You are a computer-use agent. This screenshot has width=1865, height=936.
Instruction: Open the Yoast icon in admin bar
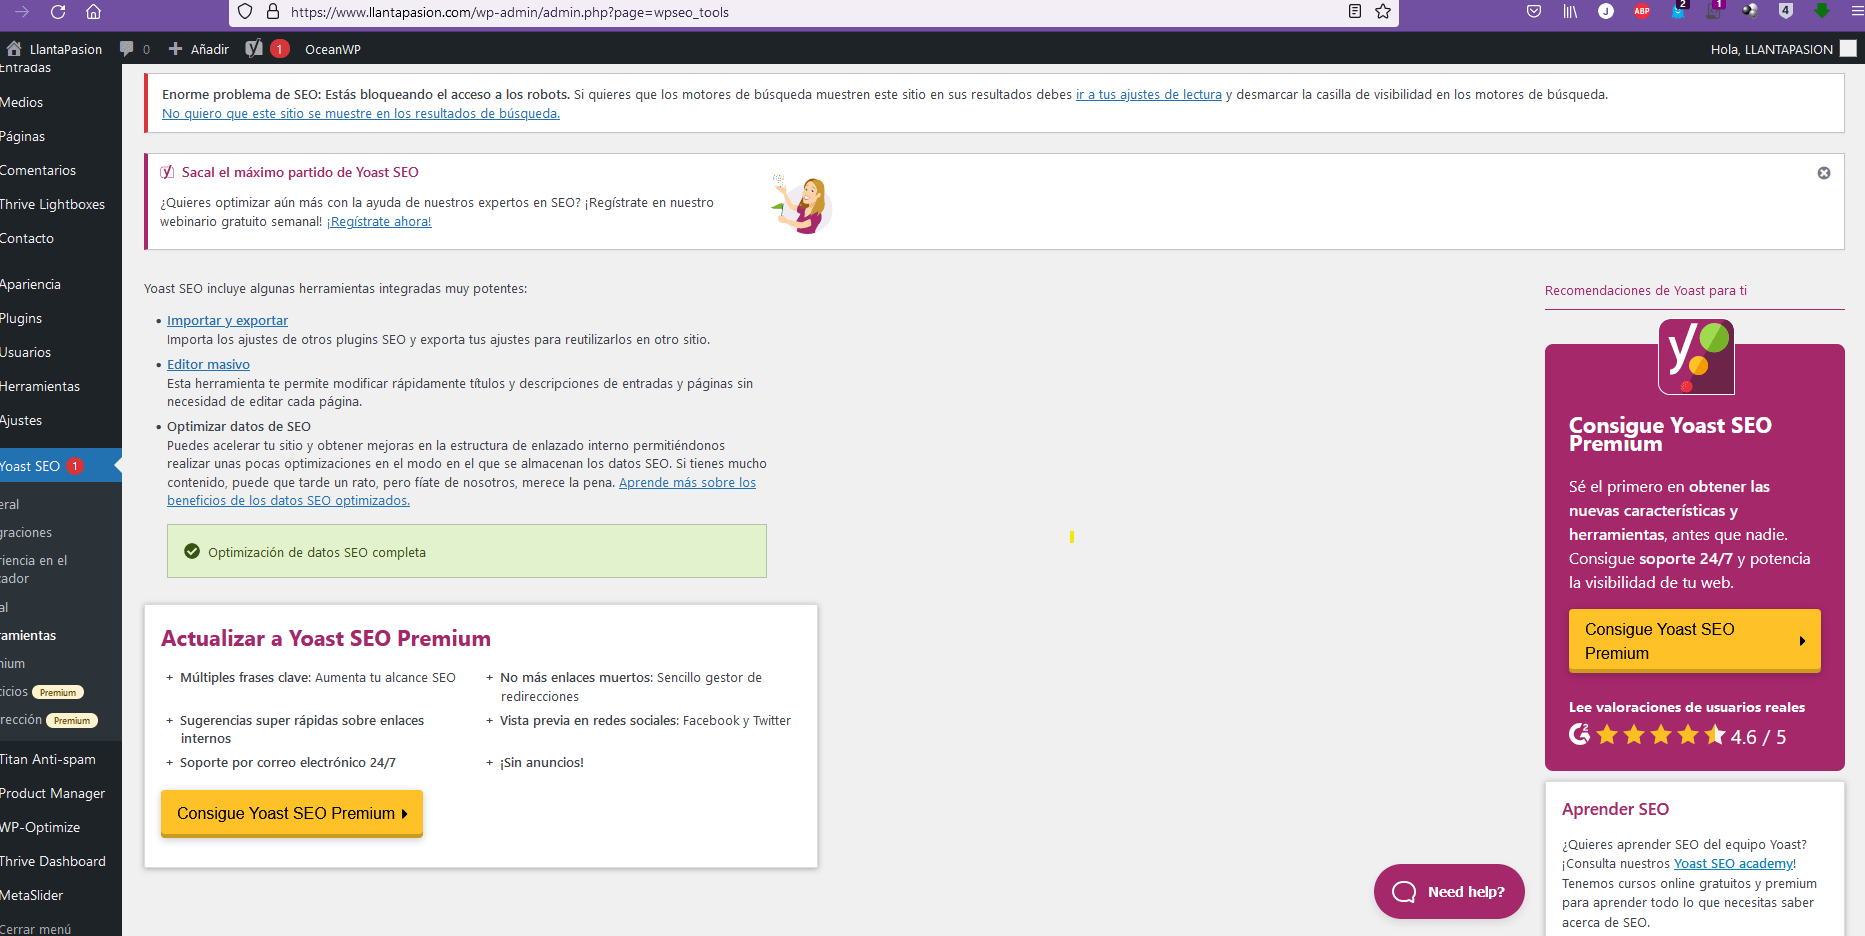(254, 48)
